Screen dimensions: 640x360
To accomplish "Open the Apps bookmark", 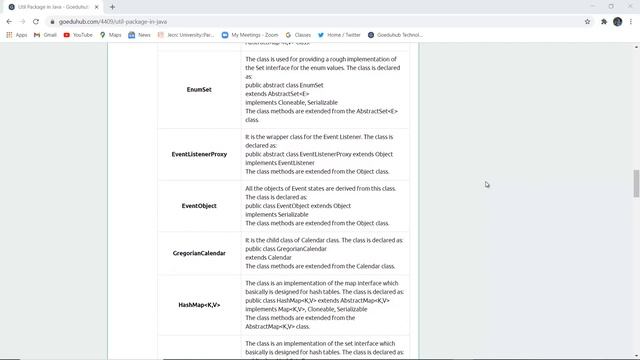I will [x=17, y=35].
